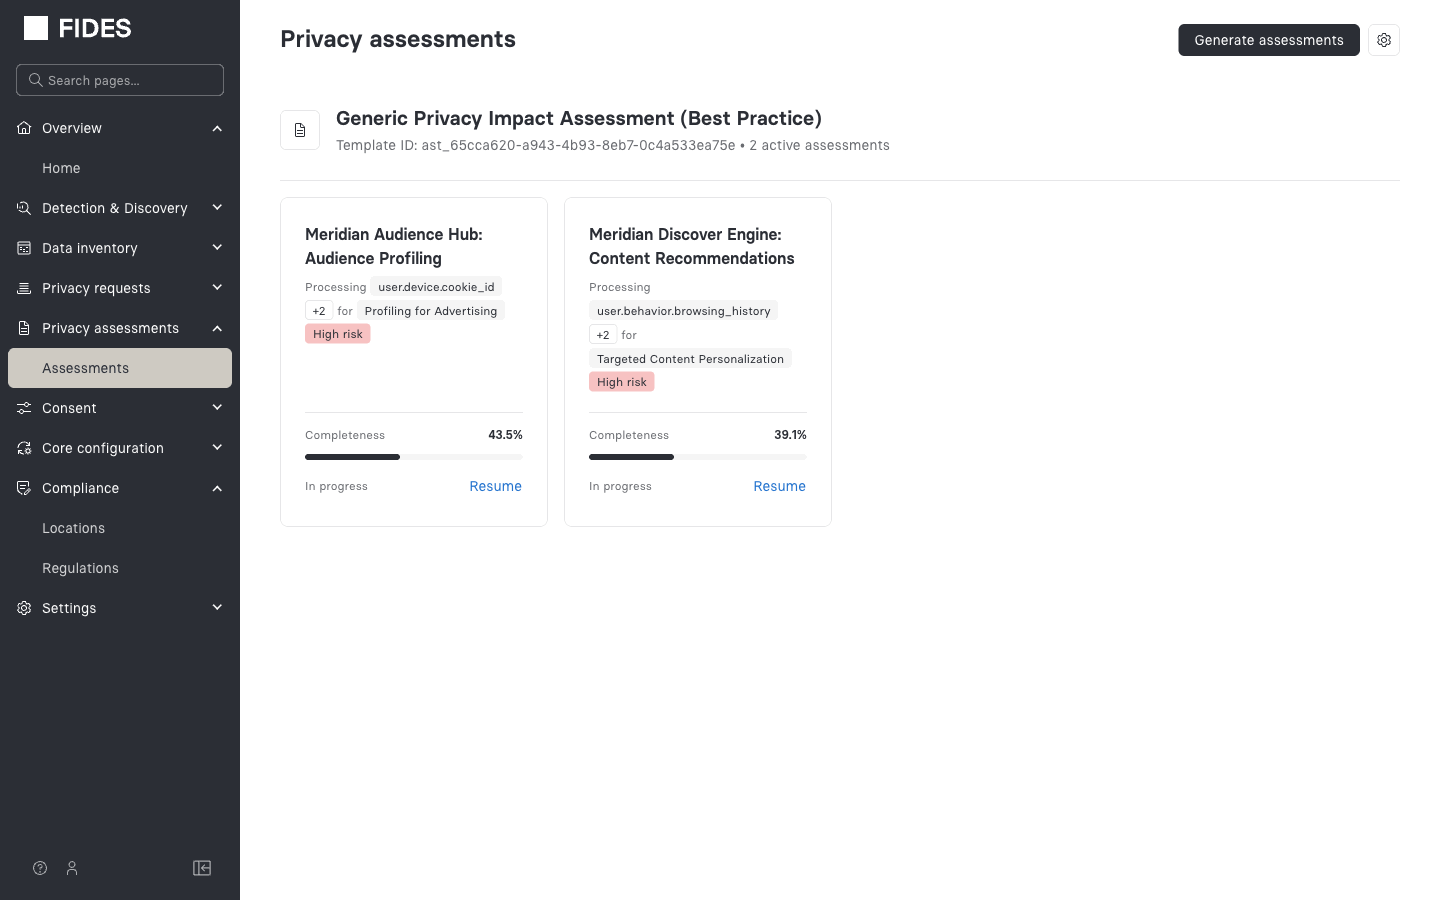Click the completeness progress bar showing 39.1%

tap(697, 456)
